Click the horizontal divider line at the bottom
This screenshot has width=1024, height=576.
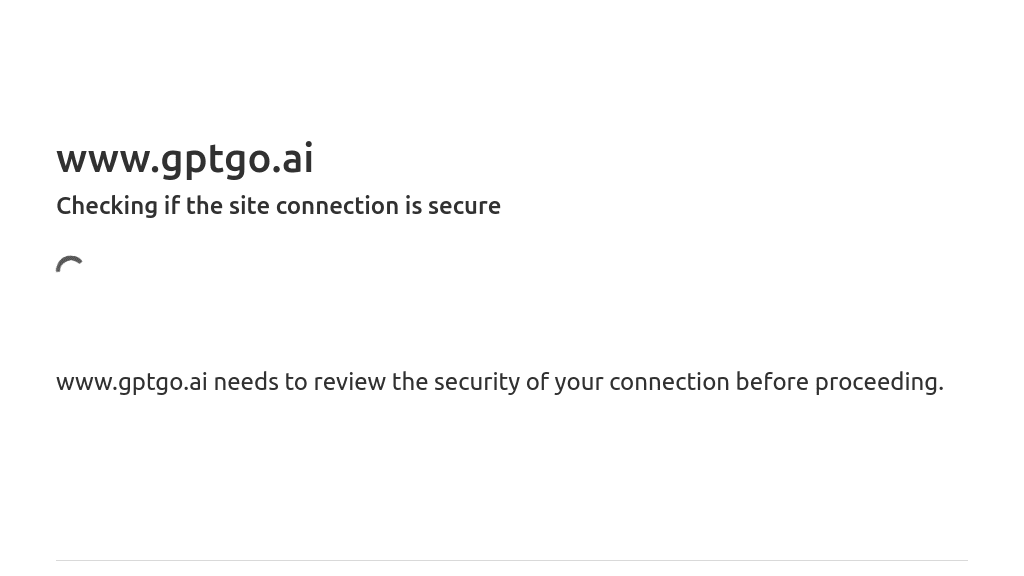point(512,560)
